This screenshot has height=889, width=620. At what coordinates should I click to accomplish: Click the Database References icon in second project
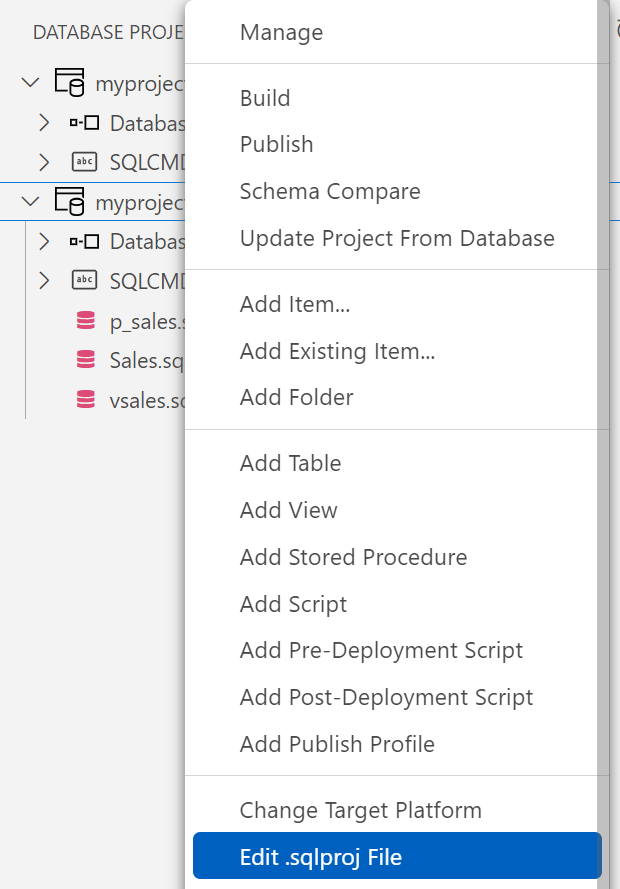click(x=85, y=241)
